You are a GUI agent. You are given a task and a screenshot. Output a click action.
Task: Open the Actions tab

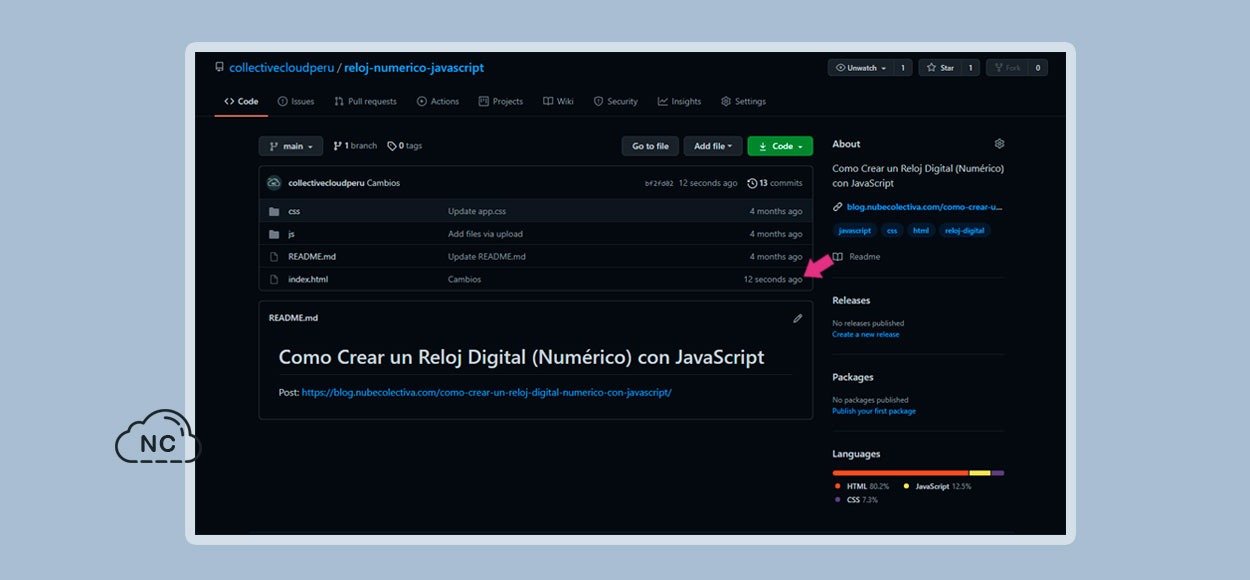point(438,101)
